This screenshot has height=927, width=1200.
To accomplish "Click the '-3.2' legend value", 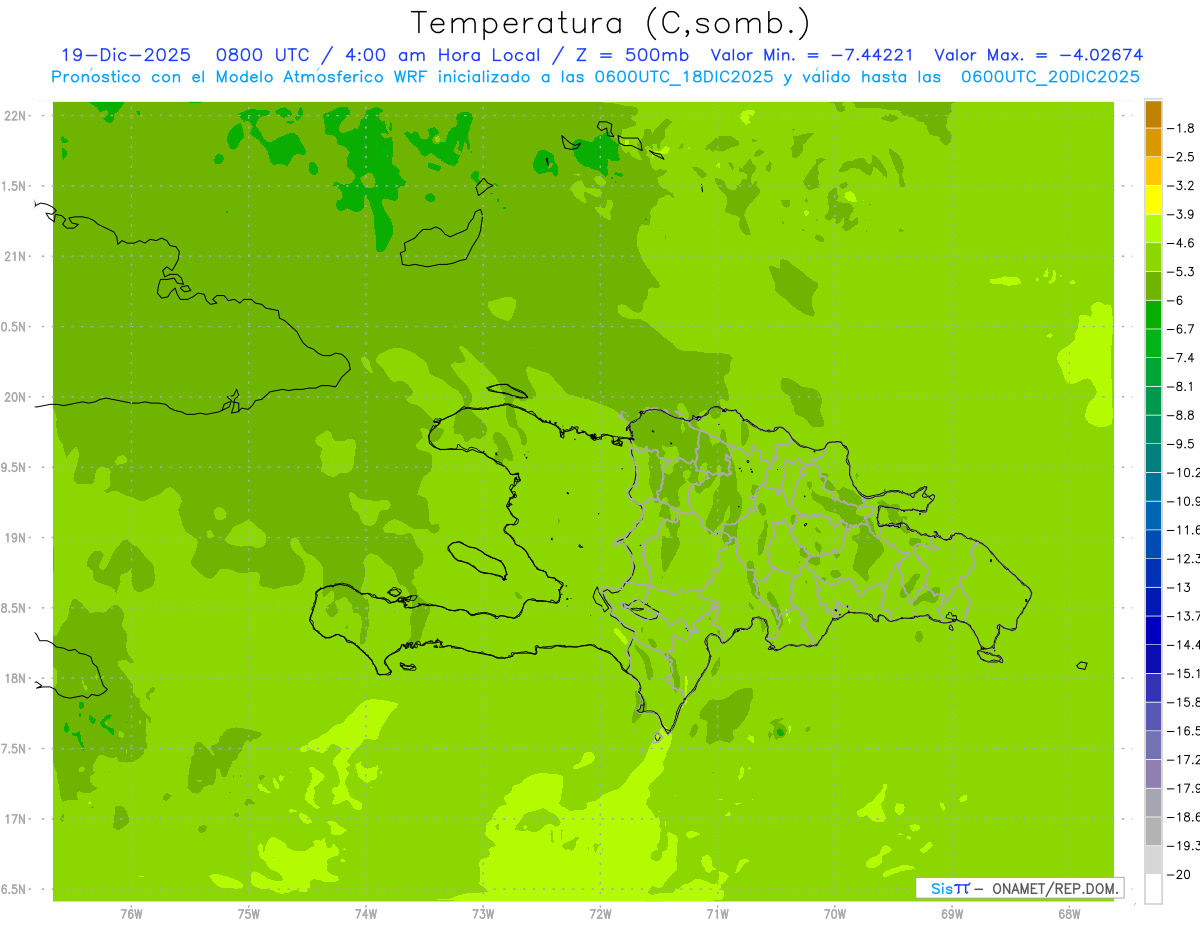I will 1181,185.
